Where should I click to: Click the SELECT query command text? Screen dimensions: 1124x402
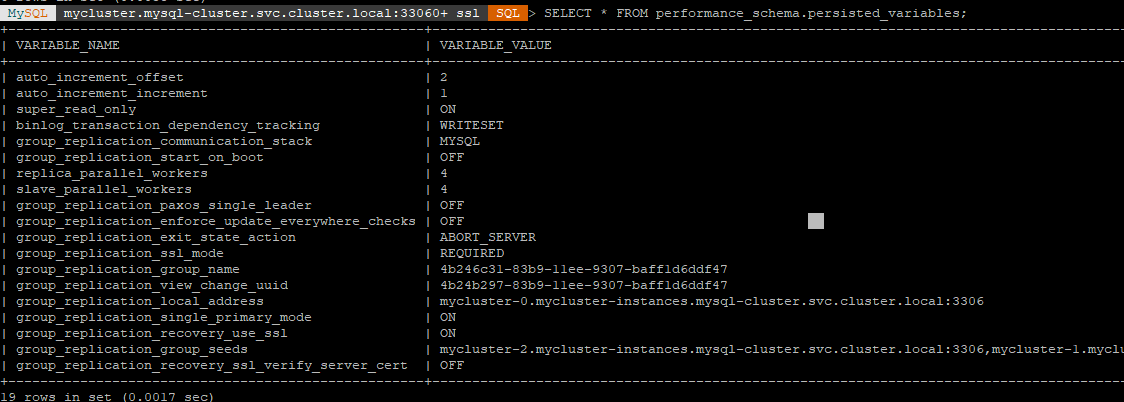click(755, 14)
